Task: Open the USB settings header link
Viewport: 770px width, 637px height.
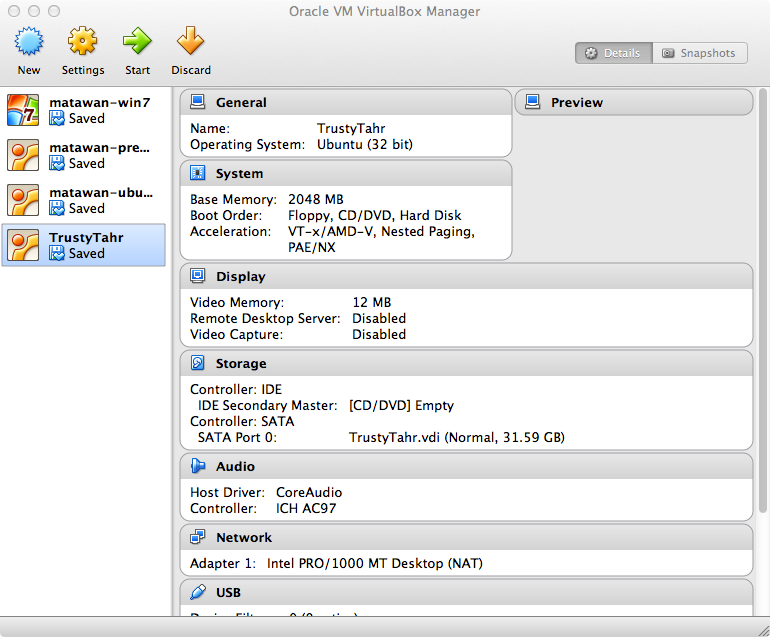Action: point(228,592)
